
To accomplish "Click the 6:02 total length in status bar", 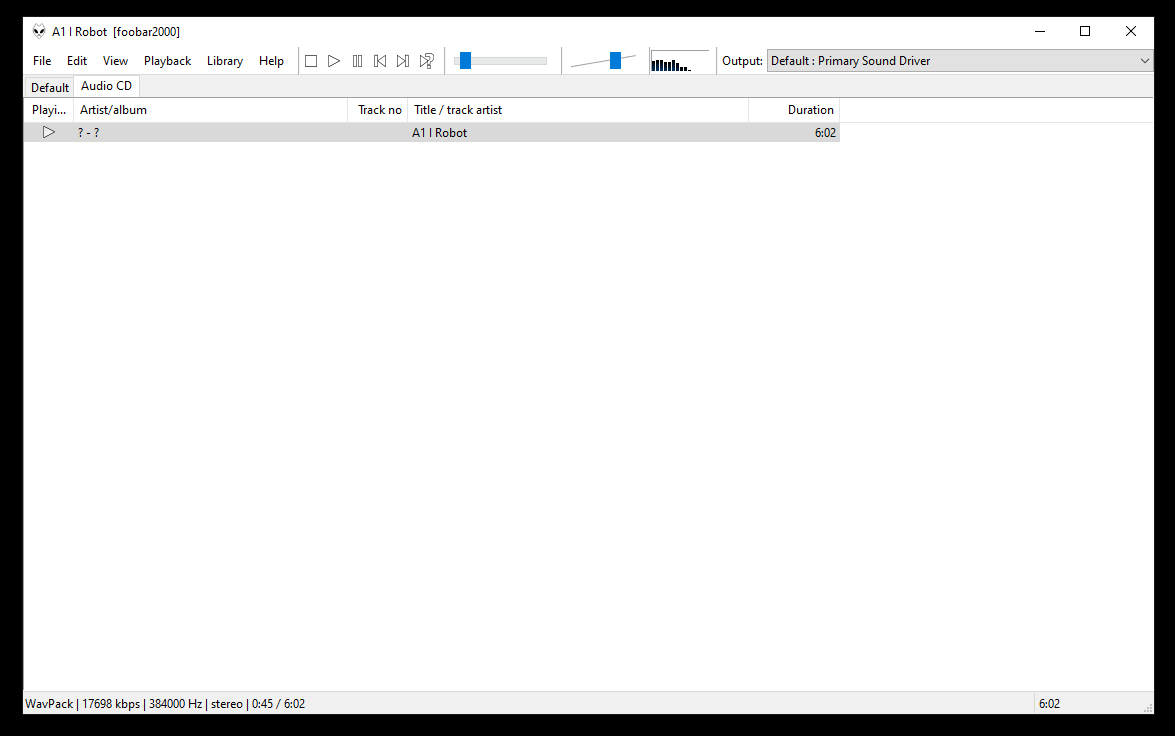I will 1049,704.
